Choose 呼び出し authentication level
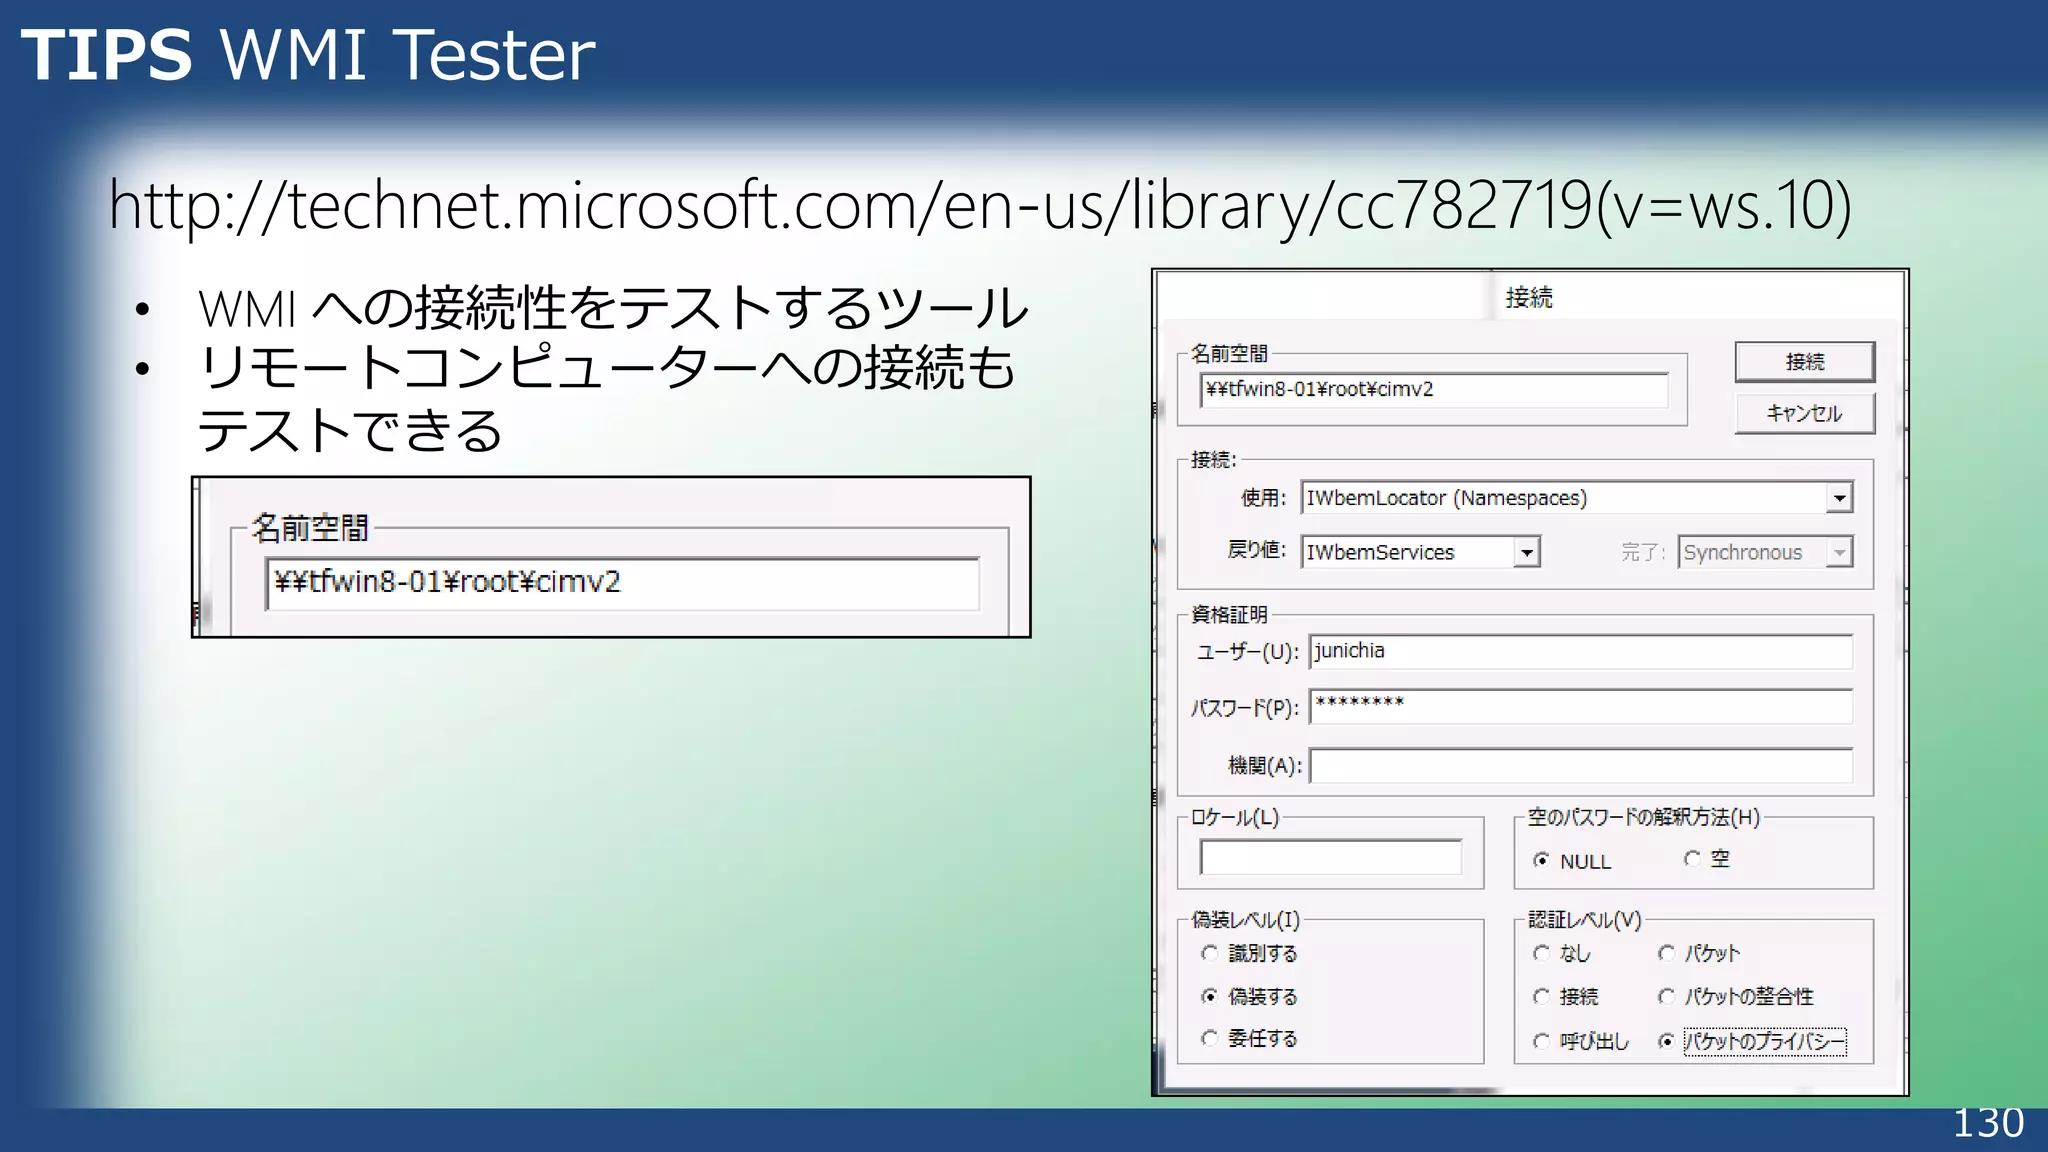Screen dimensions: 2048x1152 1542,1041
